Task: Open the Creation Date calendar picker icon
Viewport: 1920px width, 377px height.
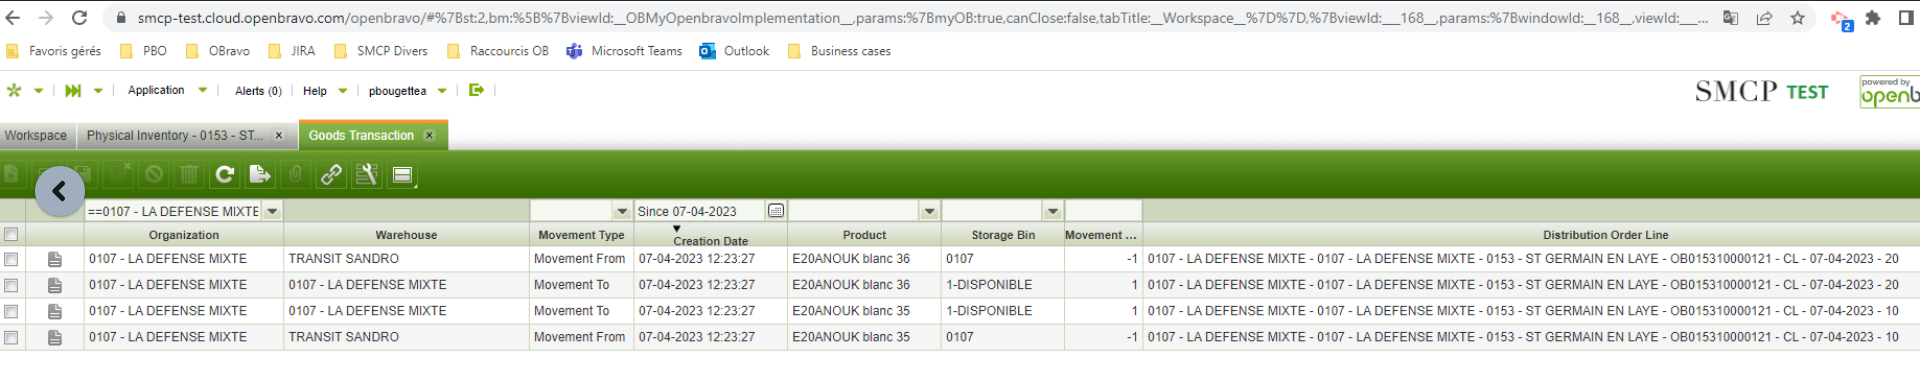Action: click(x=776, y=211)
